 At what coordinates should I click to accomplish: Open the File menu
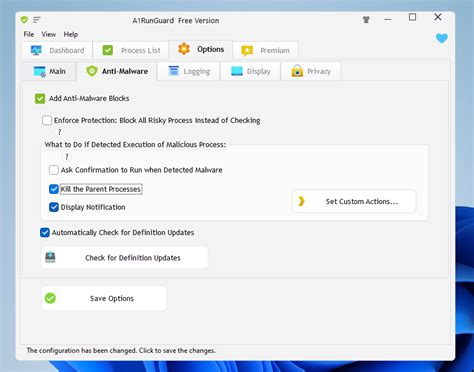(x=29, y=34)
